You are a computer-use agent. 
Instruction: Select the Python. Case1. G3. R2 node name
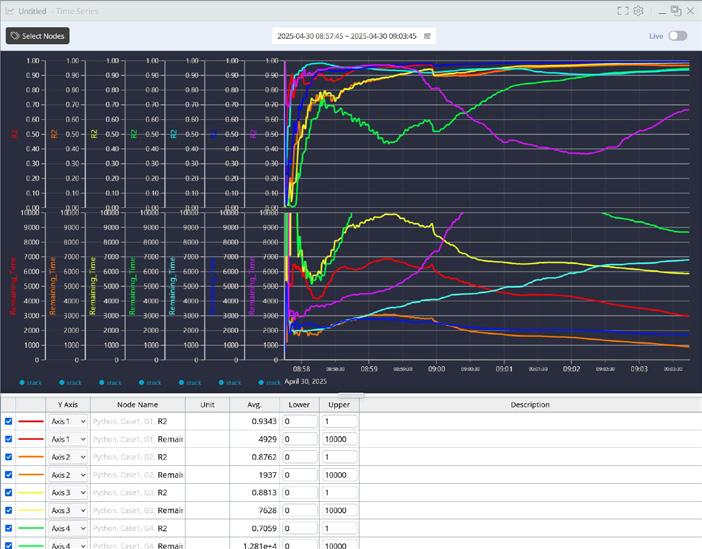click(130, 493)
